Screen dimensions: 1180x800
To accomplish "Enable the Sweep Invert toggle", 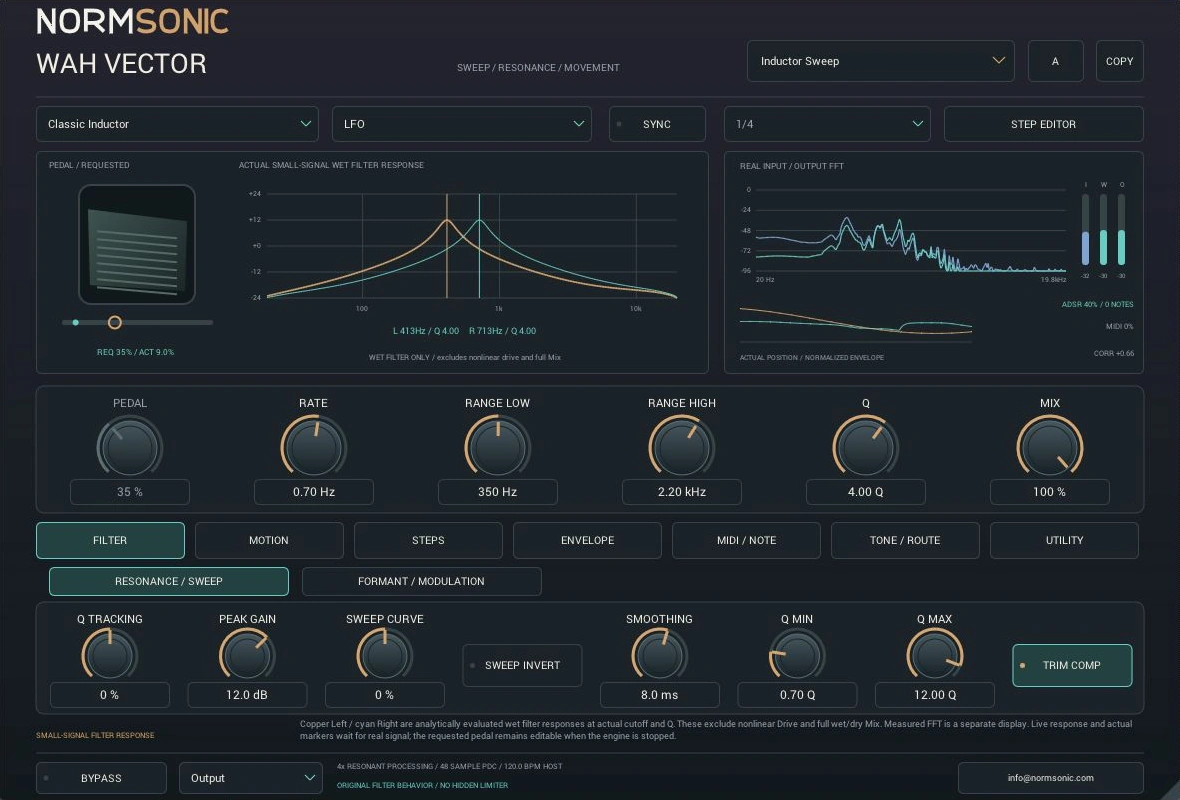I will (522, 665).
